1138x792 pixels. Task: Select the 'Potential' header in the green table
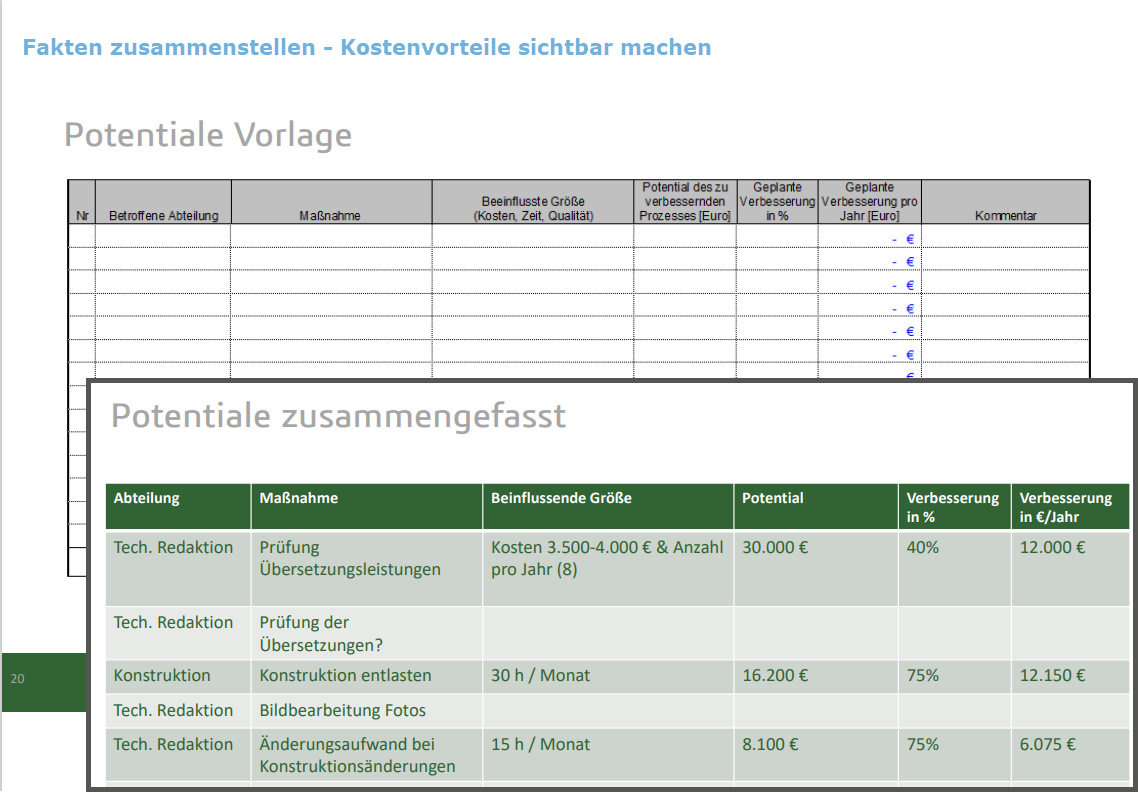(816, 507)
